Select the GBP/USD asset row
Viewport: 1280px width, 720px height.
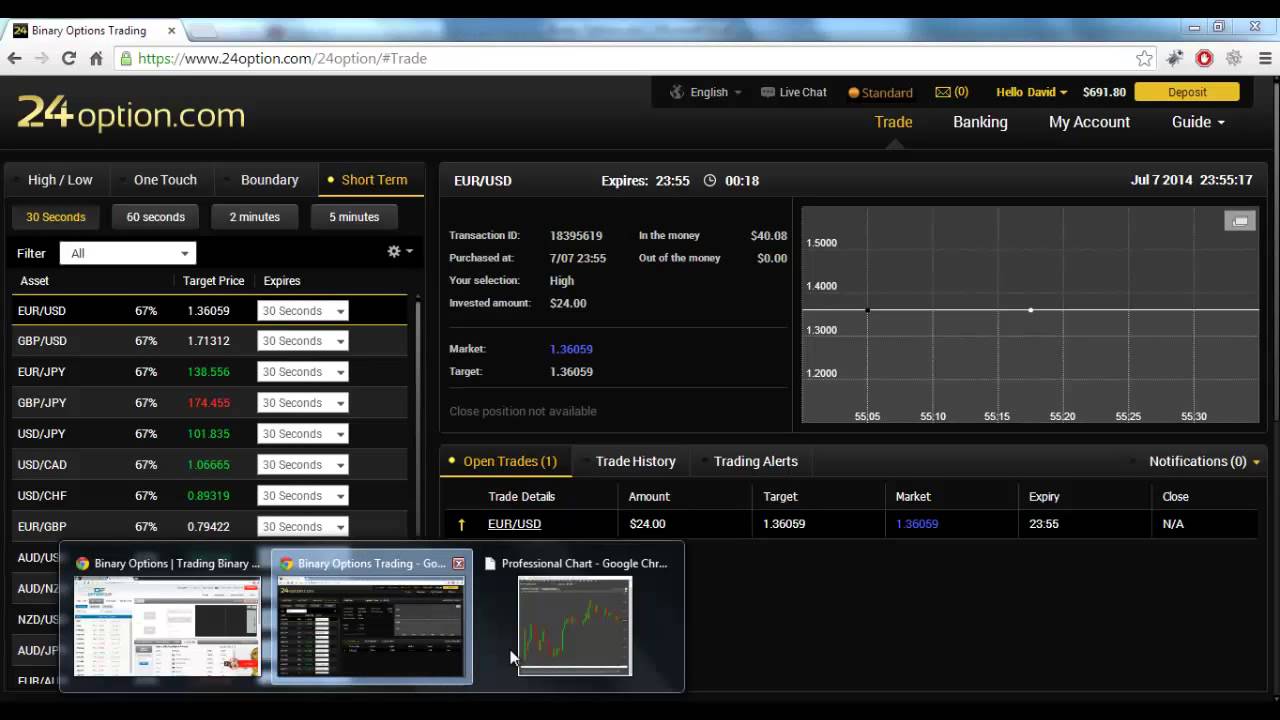[209, 341]
